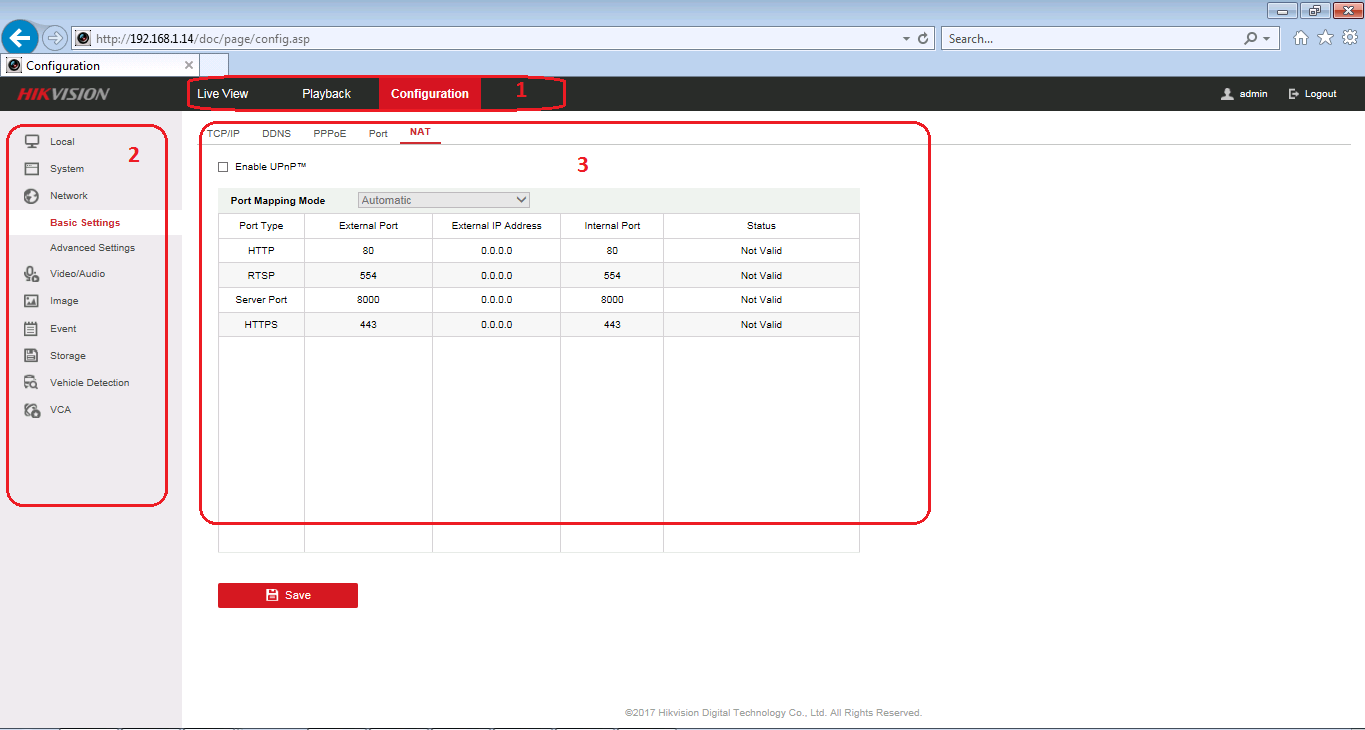Open the Live View page
1365x730 pixels.
click(x=222, y=94)
